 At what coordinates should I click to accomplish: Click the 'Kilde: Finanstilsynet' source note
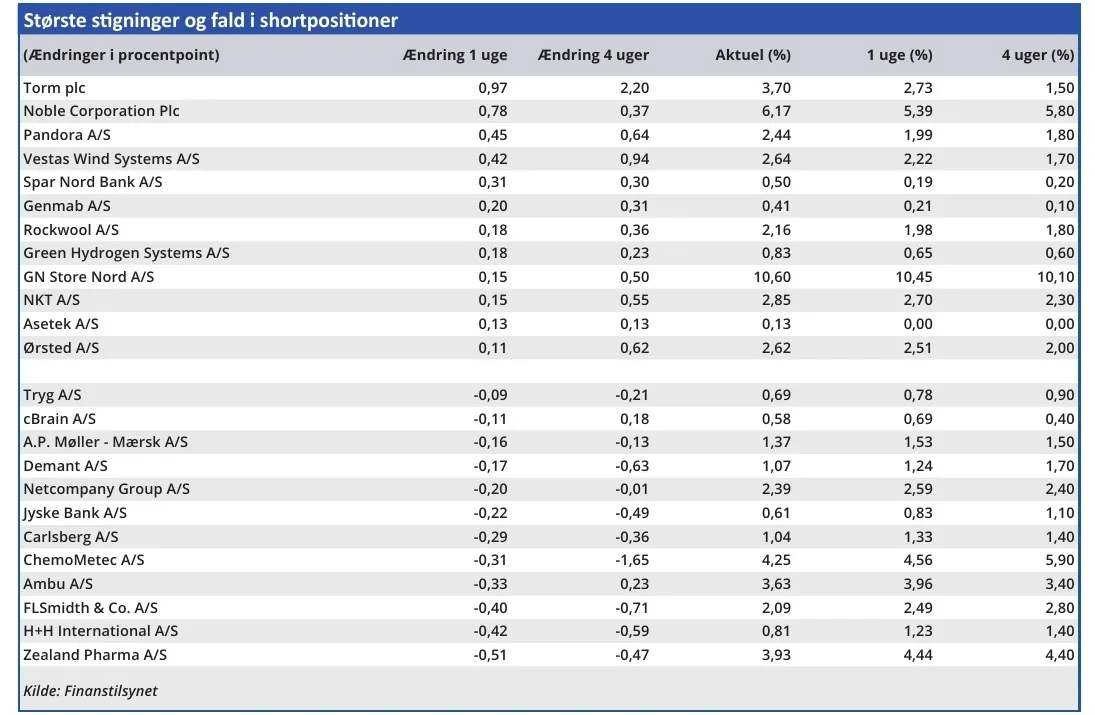tap(90, 690)
